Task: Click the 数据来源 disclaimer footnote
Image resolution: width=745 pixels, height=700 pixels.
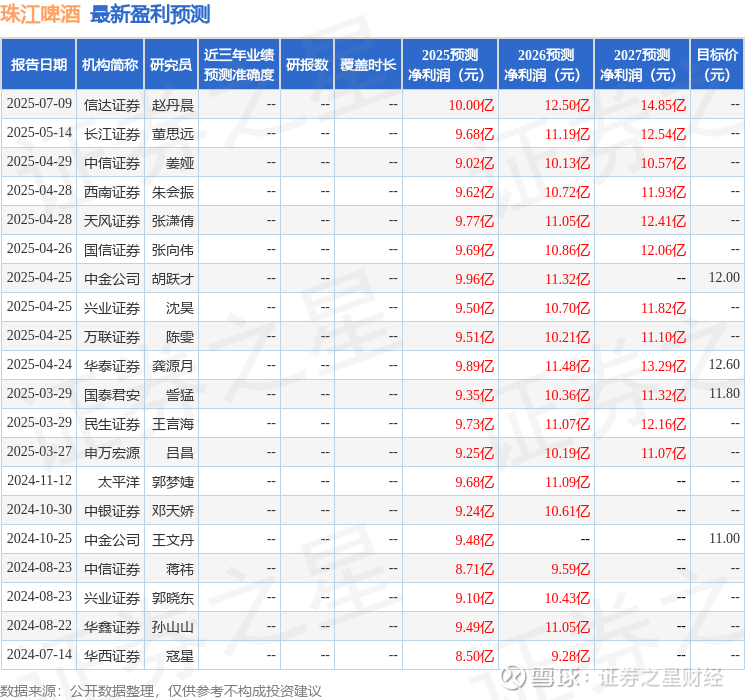Action: (161, 690)
